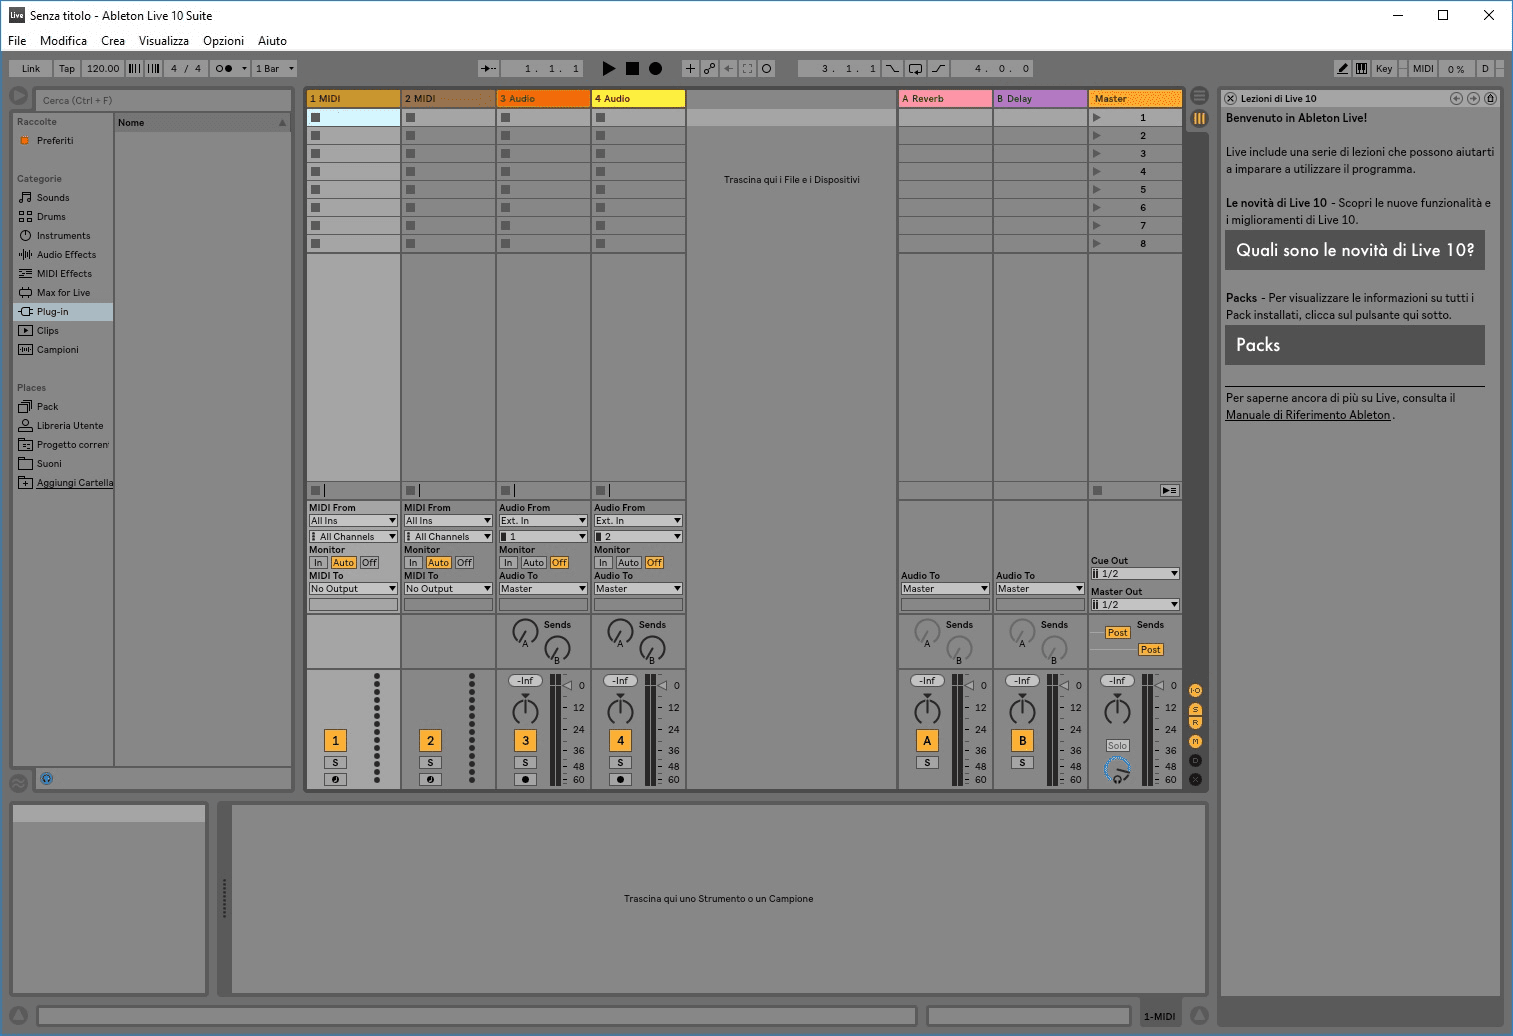Click the MIDI Arrangement Overdub plus button
The height and width of the screenshot is (1036, 1513).
(690, 69)
